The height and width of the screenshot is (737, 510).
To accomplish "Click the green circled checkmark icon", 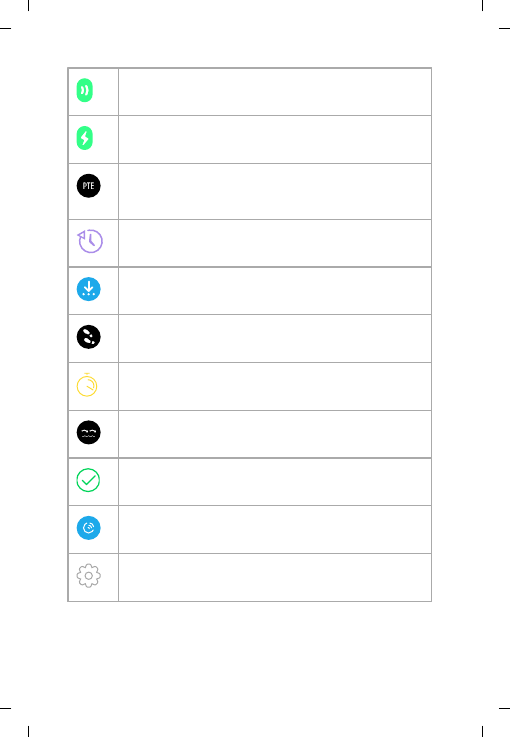I will (x=88, y=480).
